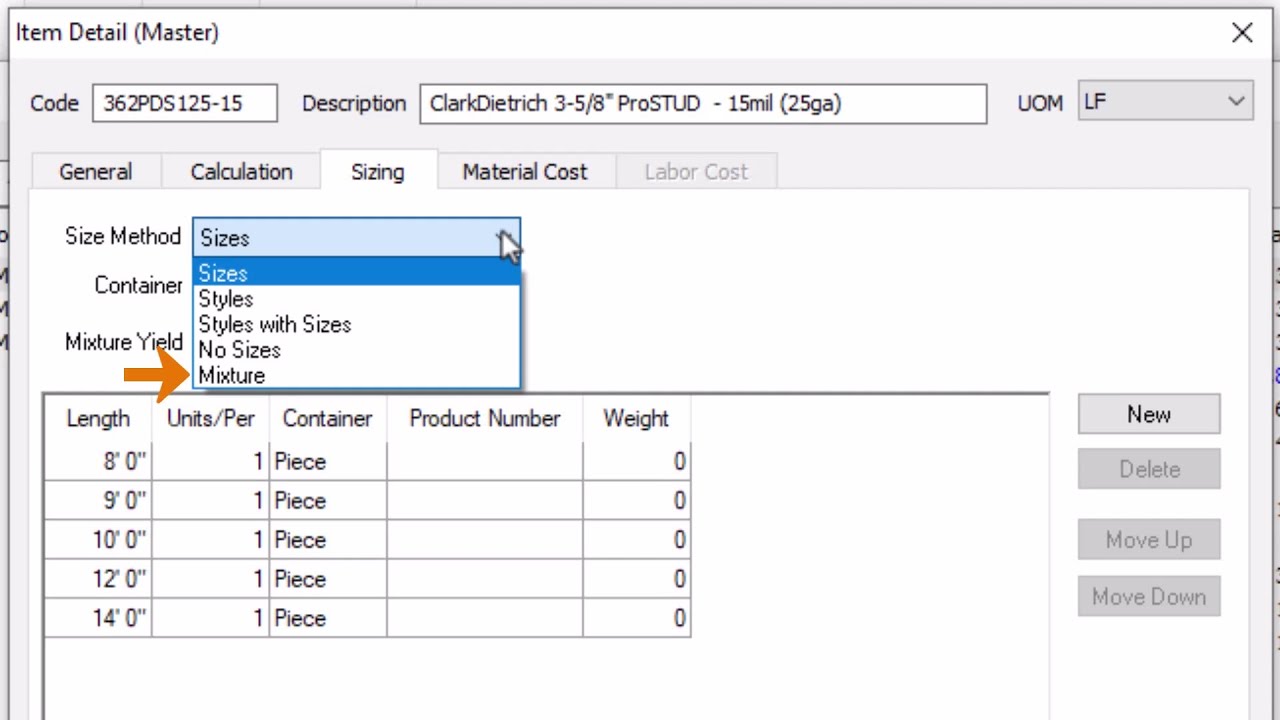Switch to the General tab
Viewport: 1280px width, 720px height.
tap(95, 172)
